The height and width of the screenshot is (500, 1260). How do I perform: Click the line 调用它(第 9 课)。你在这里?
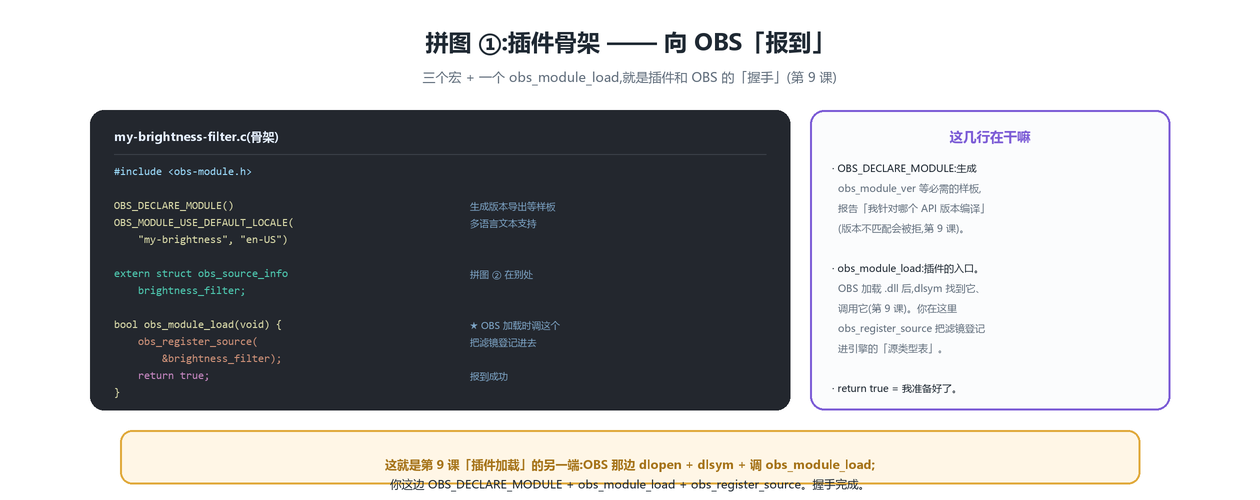[897, 308]
